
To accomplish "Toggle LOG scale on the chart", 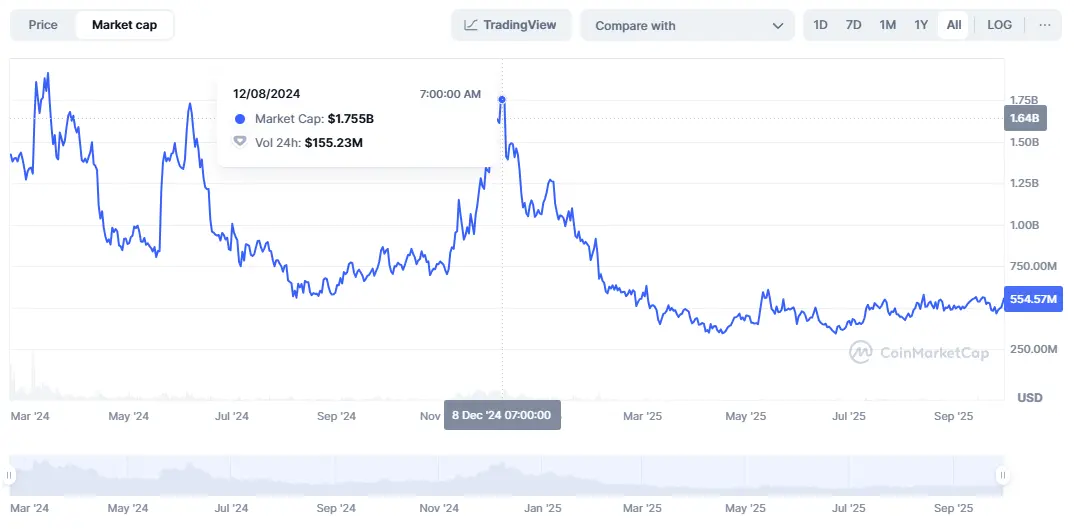I will (999, 25).
